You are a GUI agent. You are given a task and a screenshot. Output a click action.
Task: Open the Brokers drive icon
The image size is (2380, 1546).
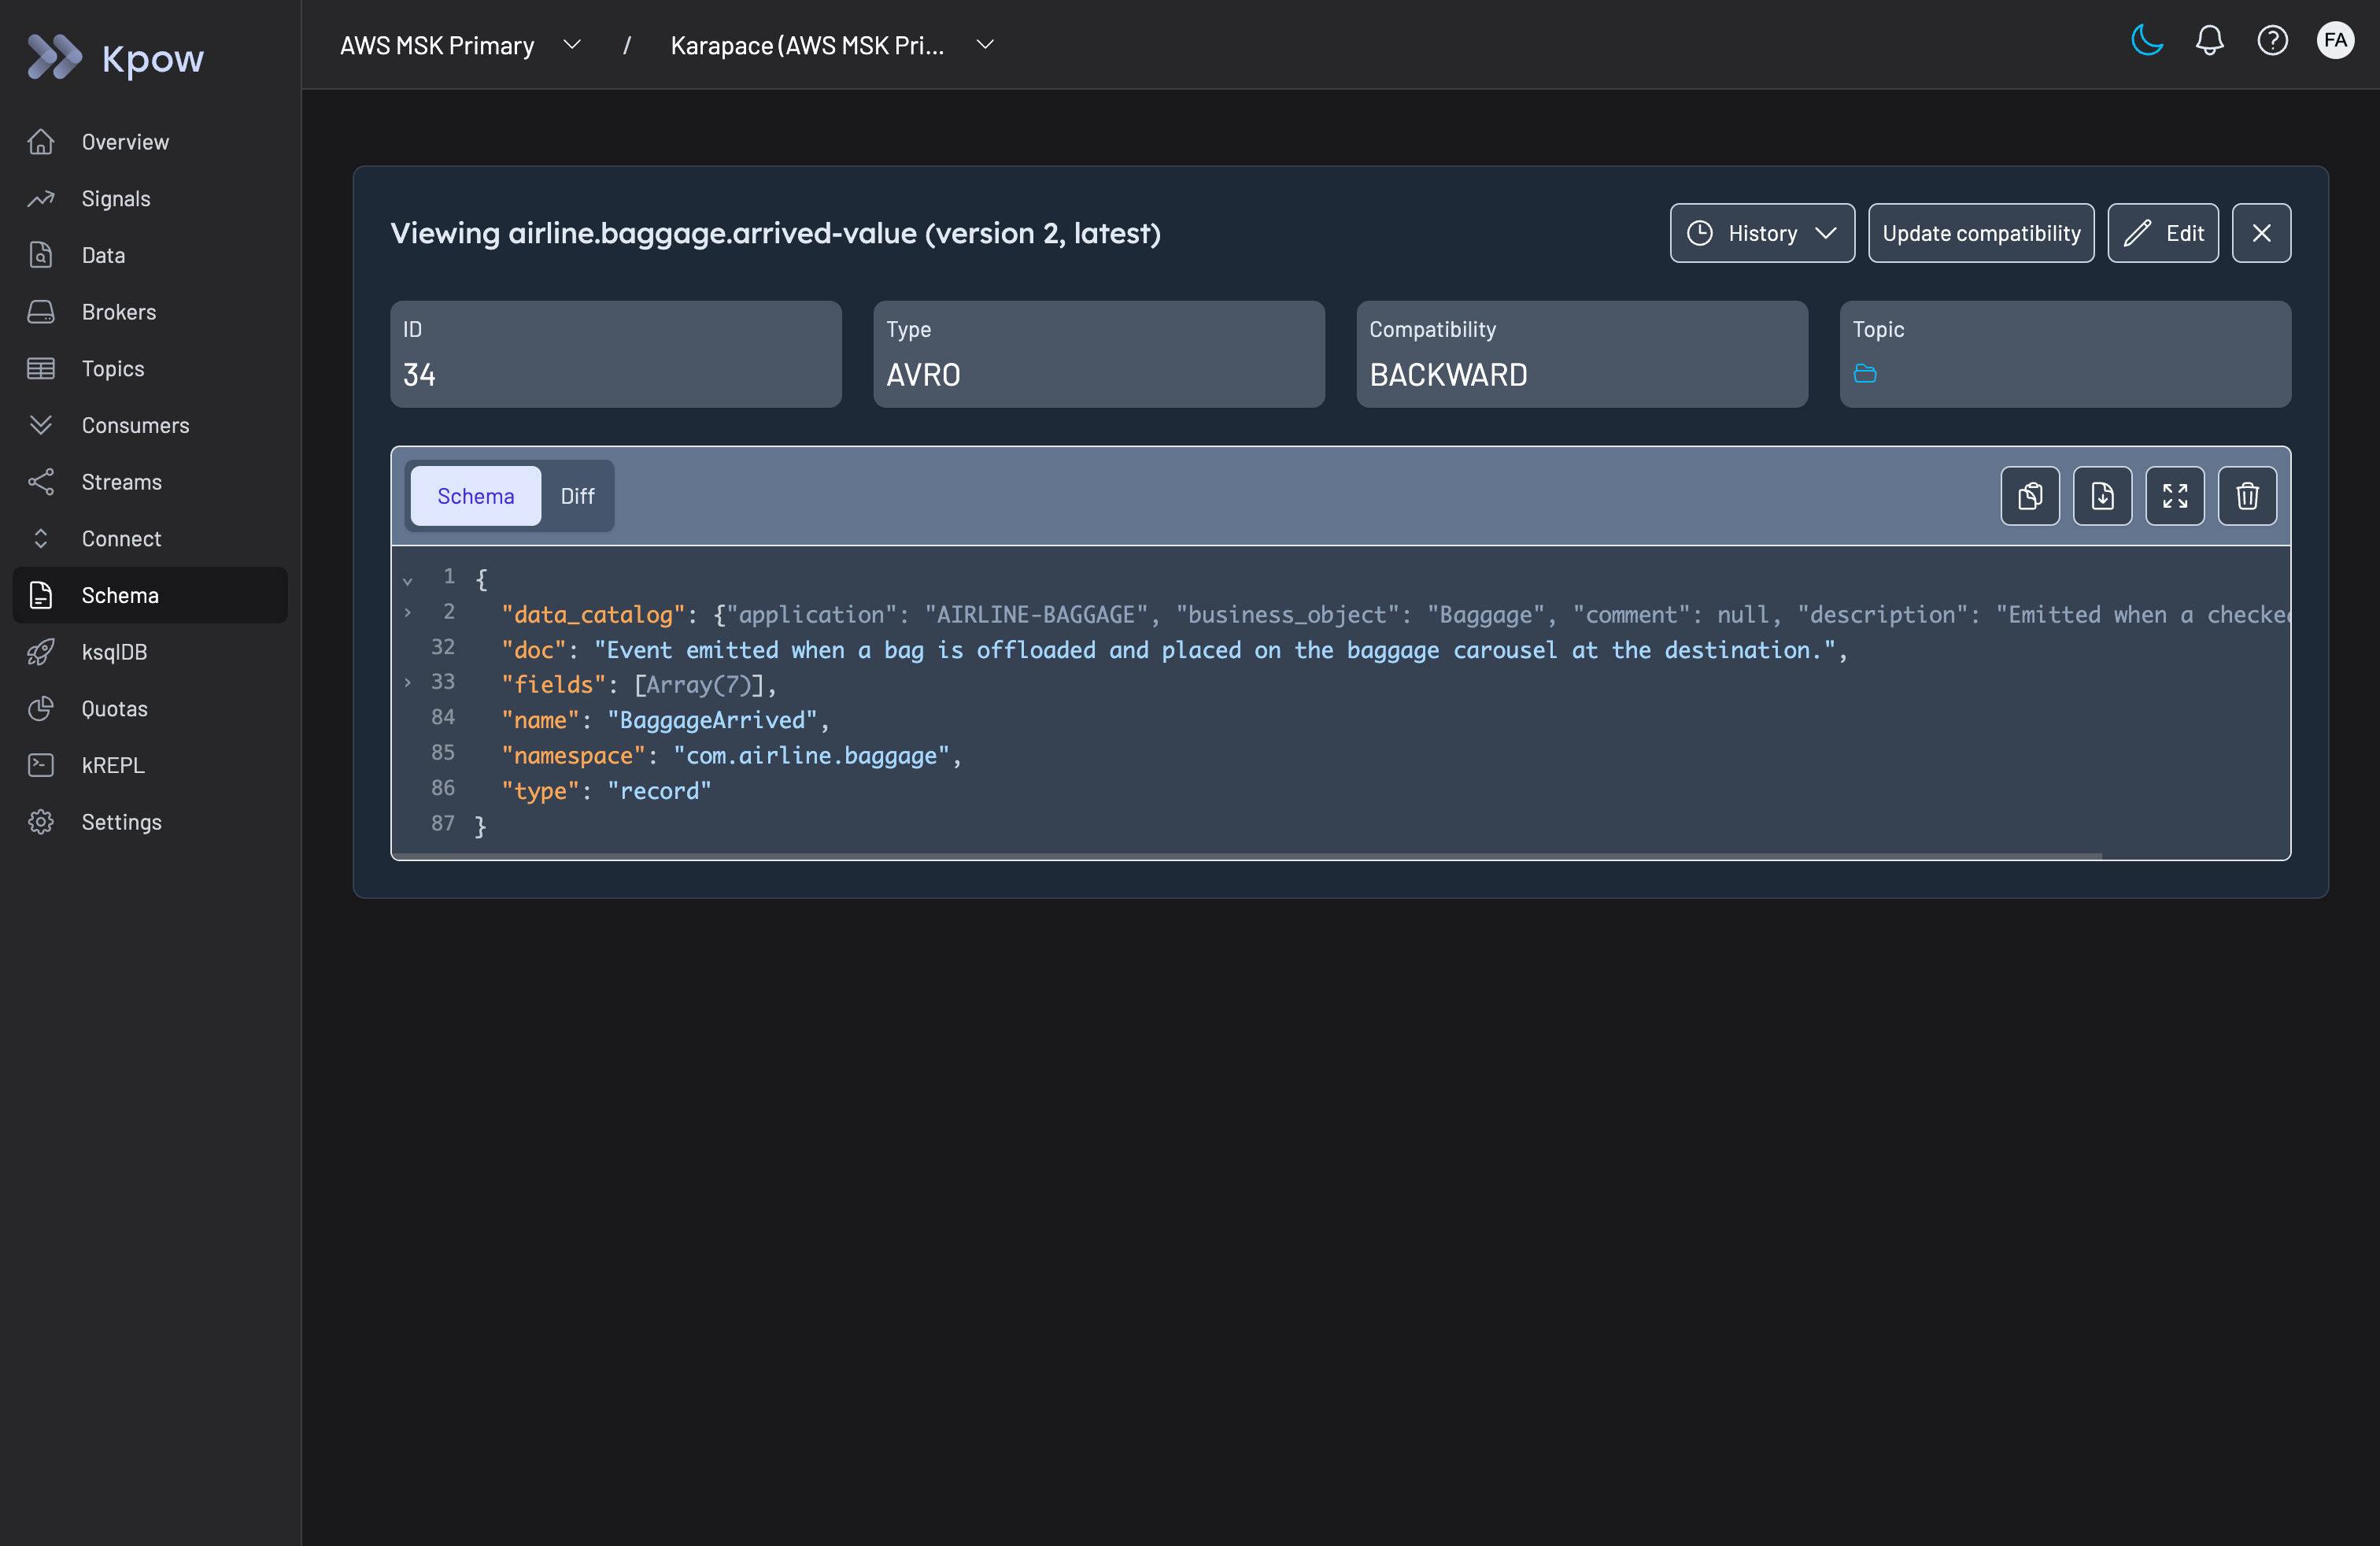41,312
